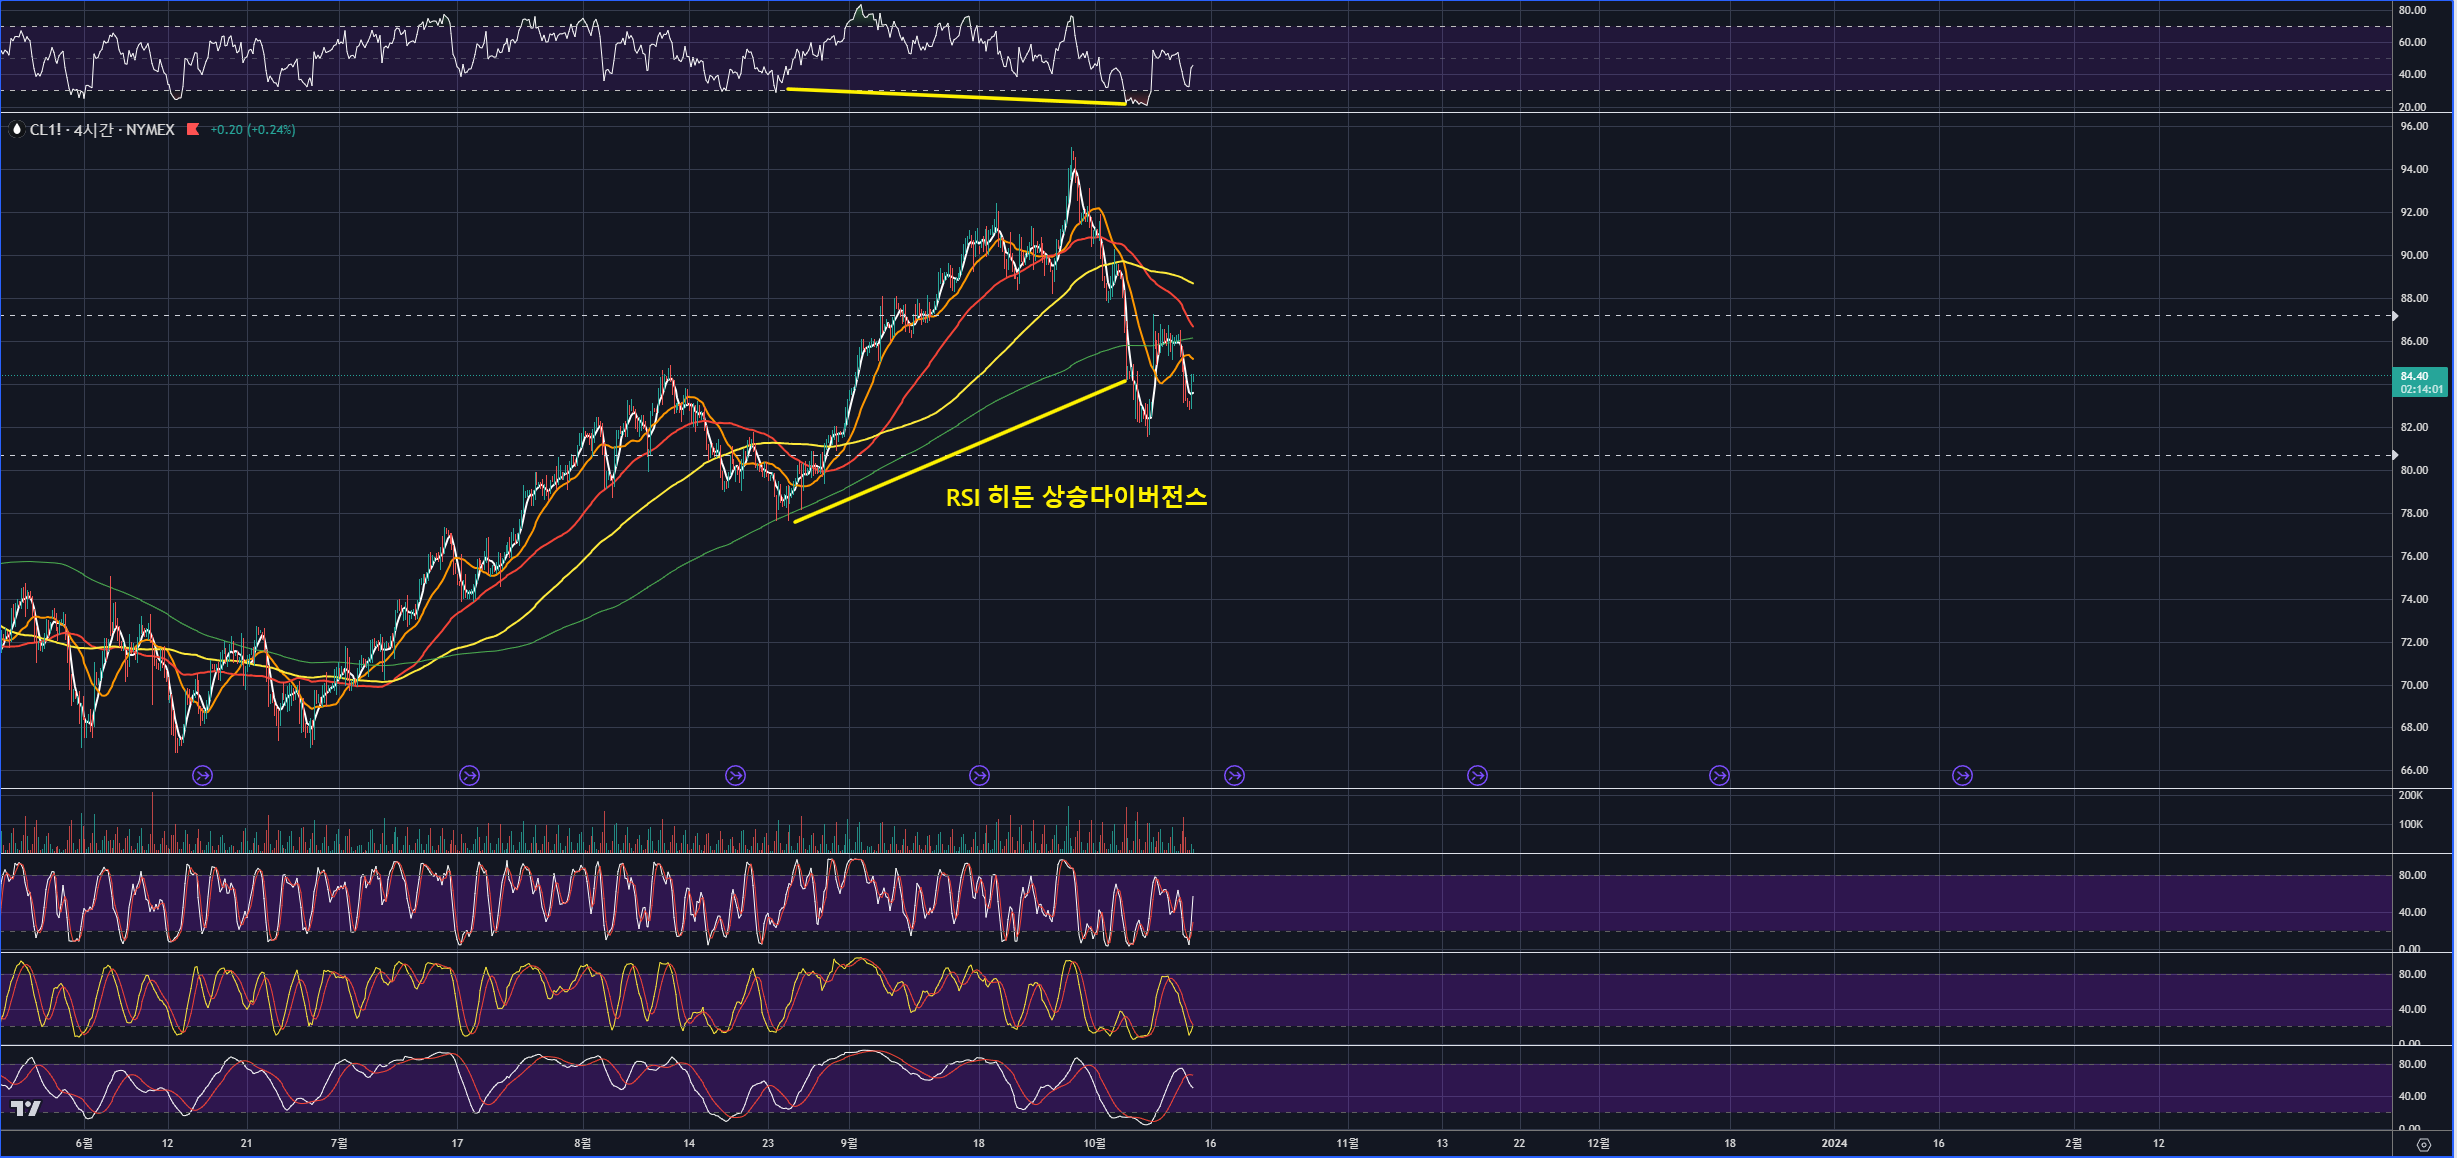Click the 200K volume scale label
2457x1158 pixels.
pyautogui.click(x=2410, y=796)
